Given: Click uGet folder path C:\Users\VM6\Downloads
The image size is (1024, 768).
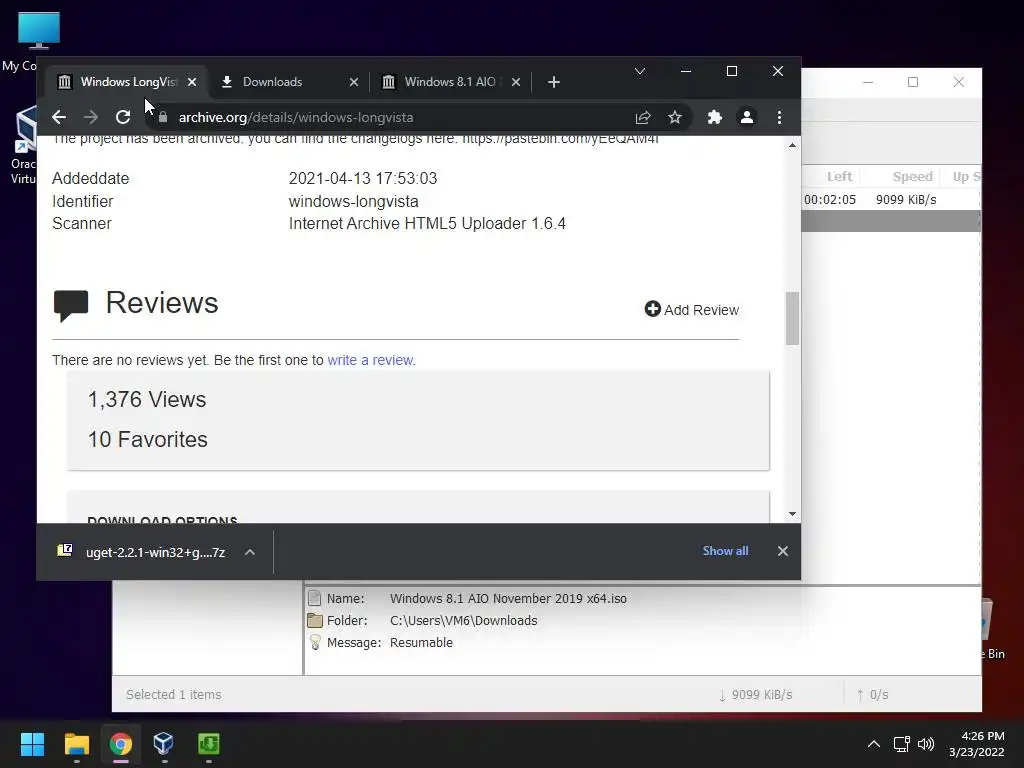Looking at the screenshot, I should tap(464, 621).
